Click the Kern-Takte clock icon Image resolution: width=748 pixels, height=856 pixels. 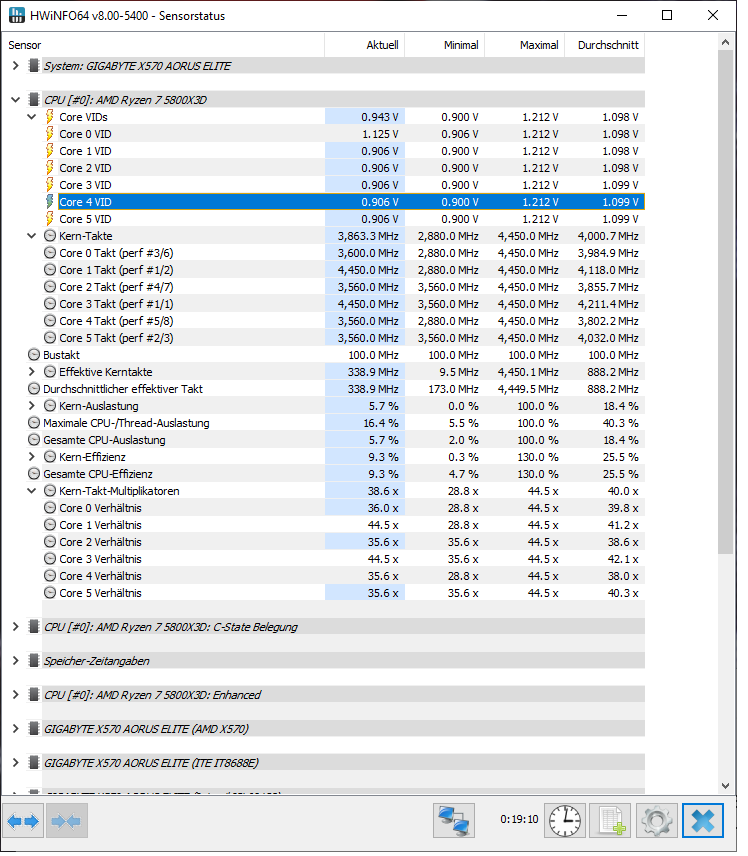50,237
